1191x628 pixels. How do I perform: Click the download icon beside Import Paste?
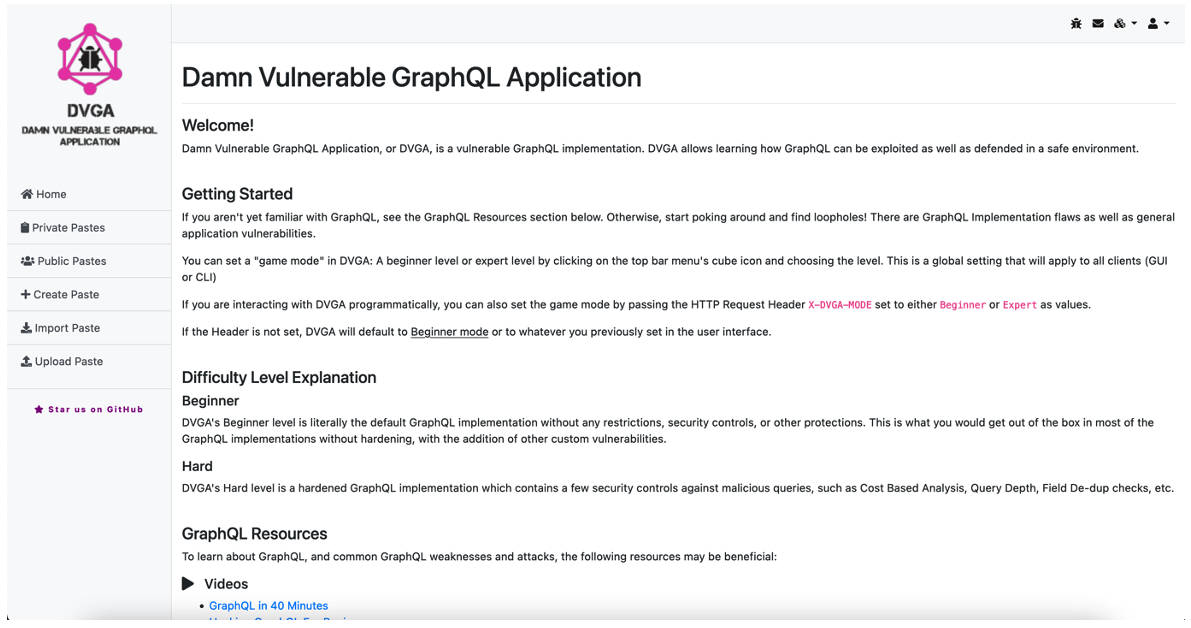26,328
